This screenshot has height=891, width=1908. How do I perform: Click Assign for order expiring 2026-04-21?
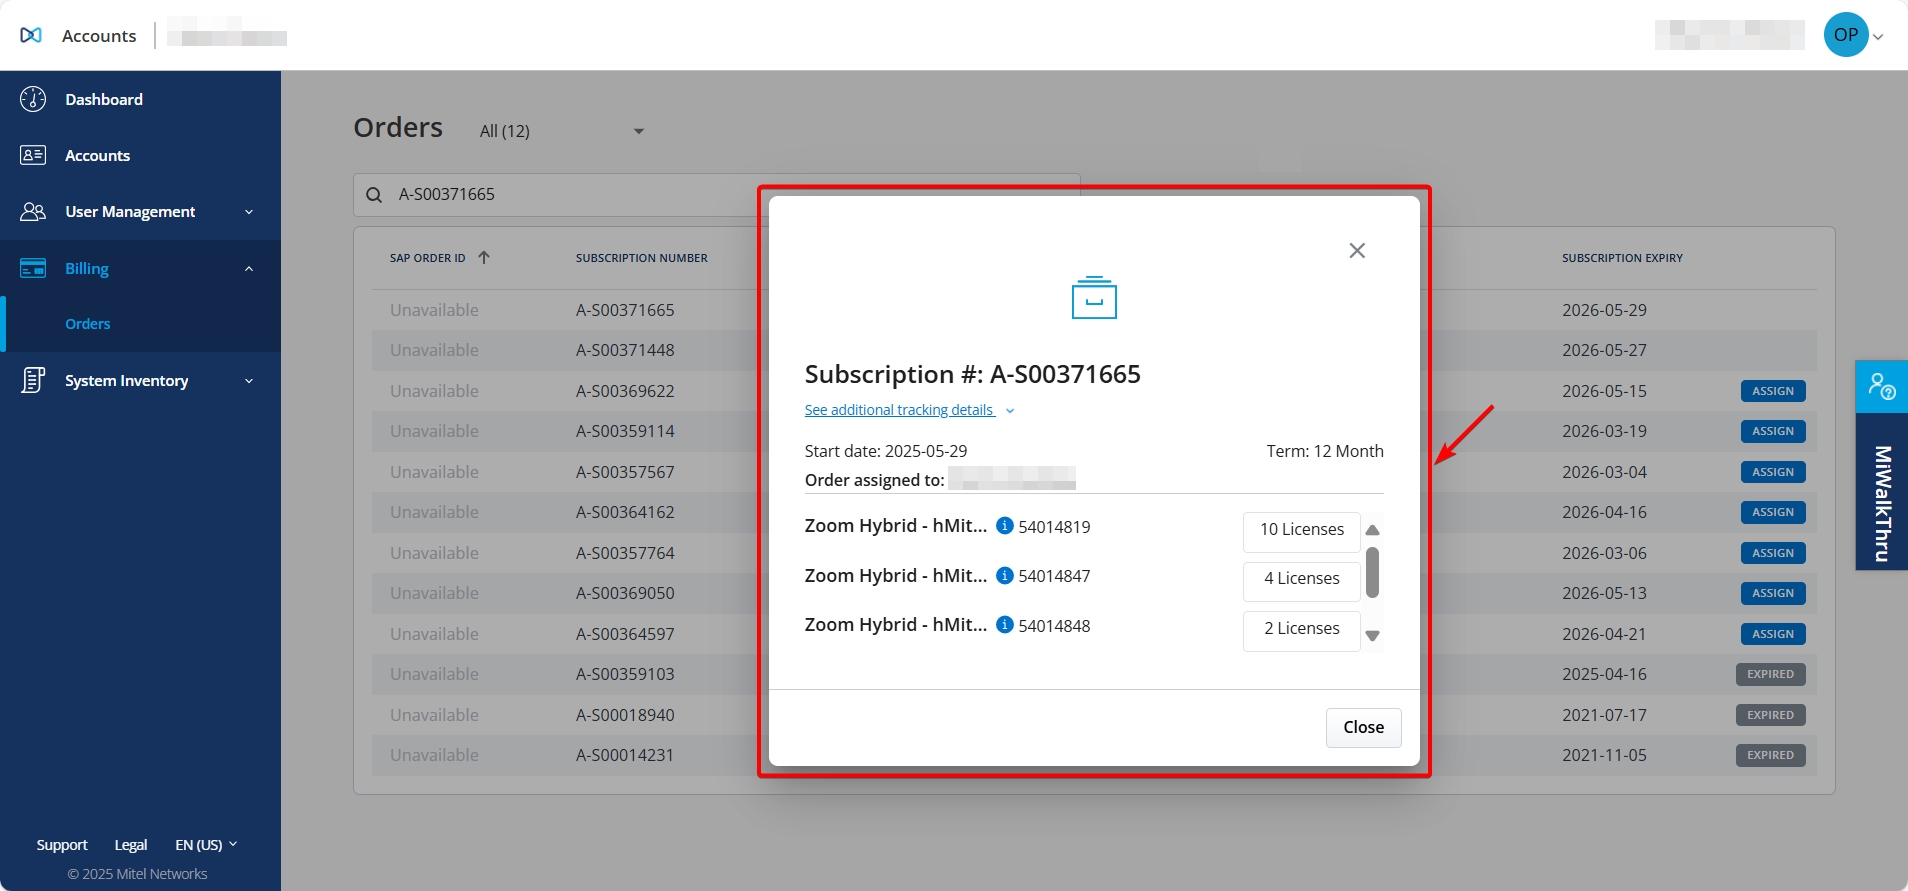(x=1773, y=634)
